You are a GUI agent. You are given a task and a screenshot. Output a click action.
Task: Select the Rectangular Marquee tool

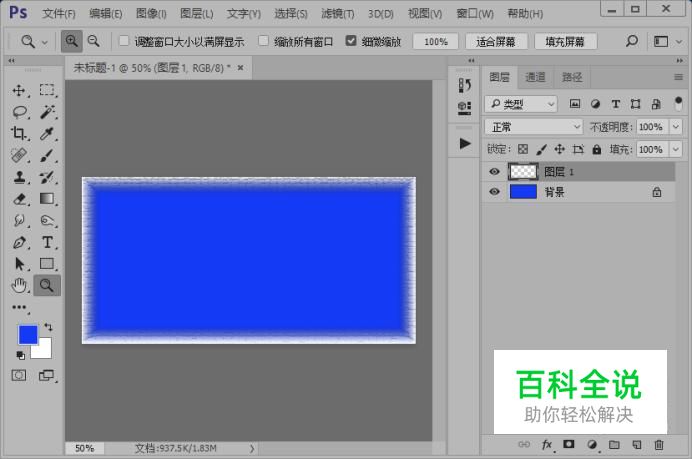(x=47, y=90)
